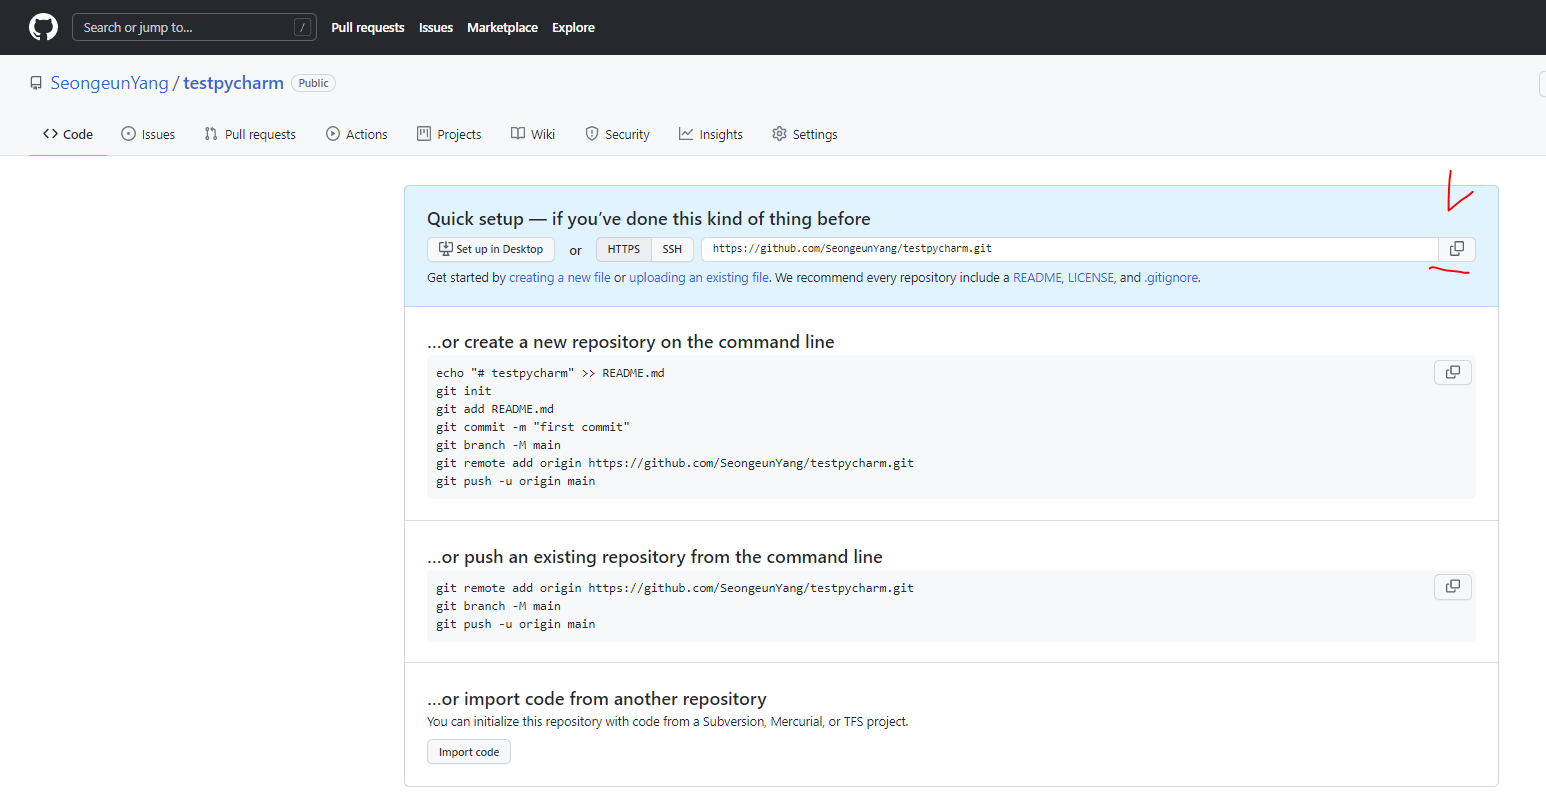Open the Actions tab

[357, 134]
